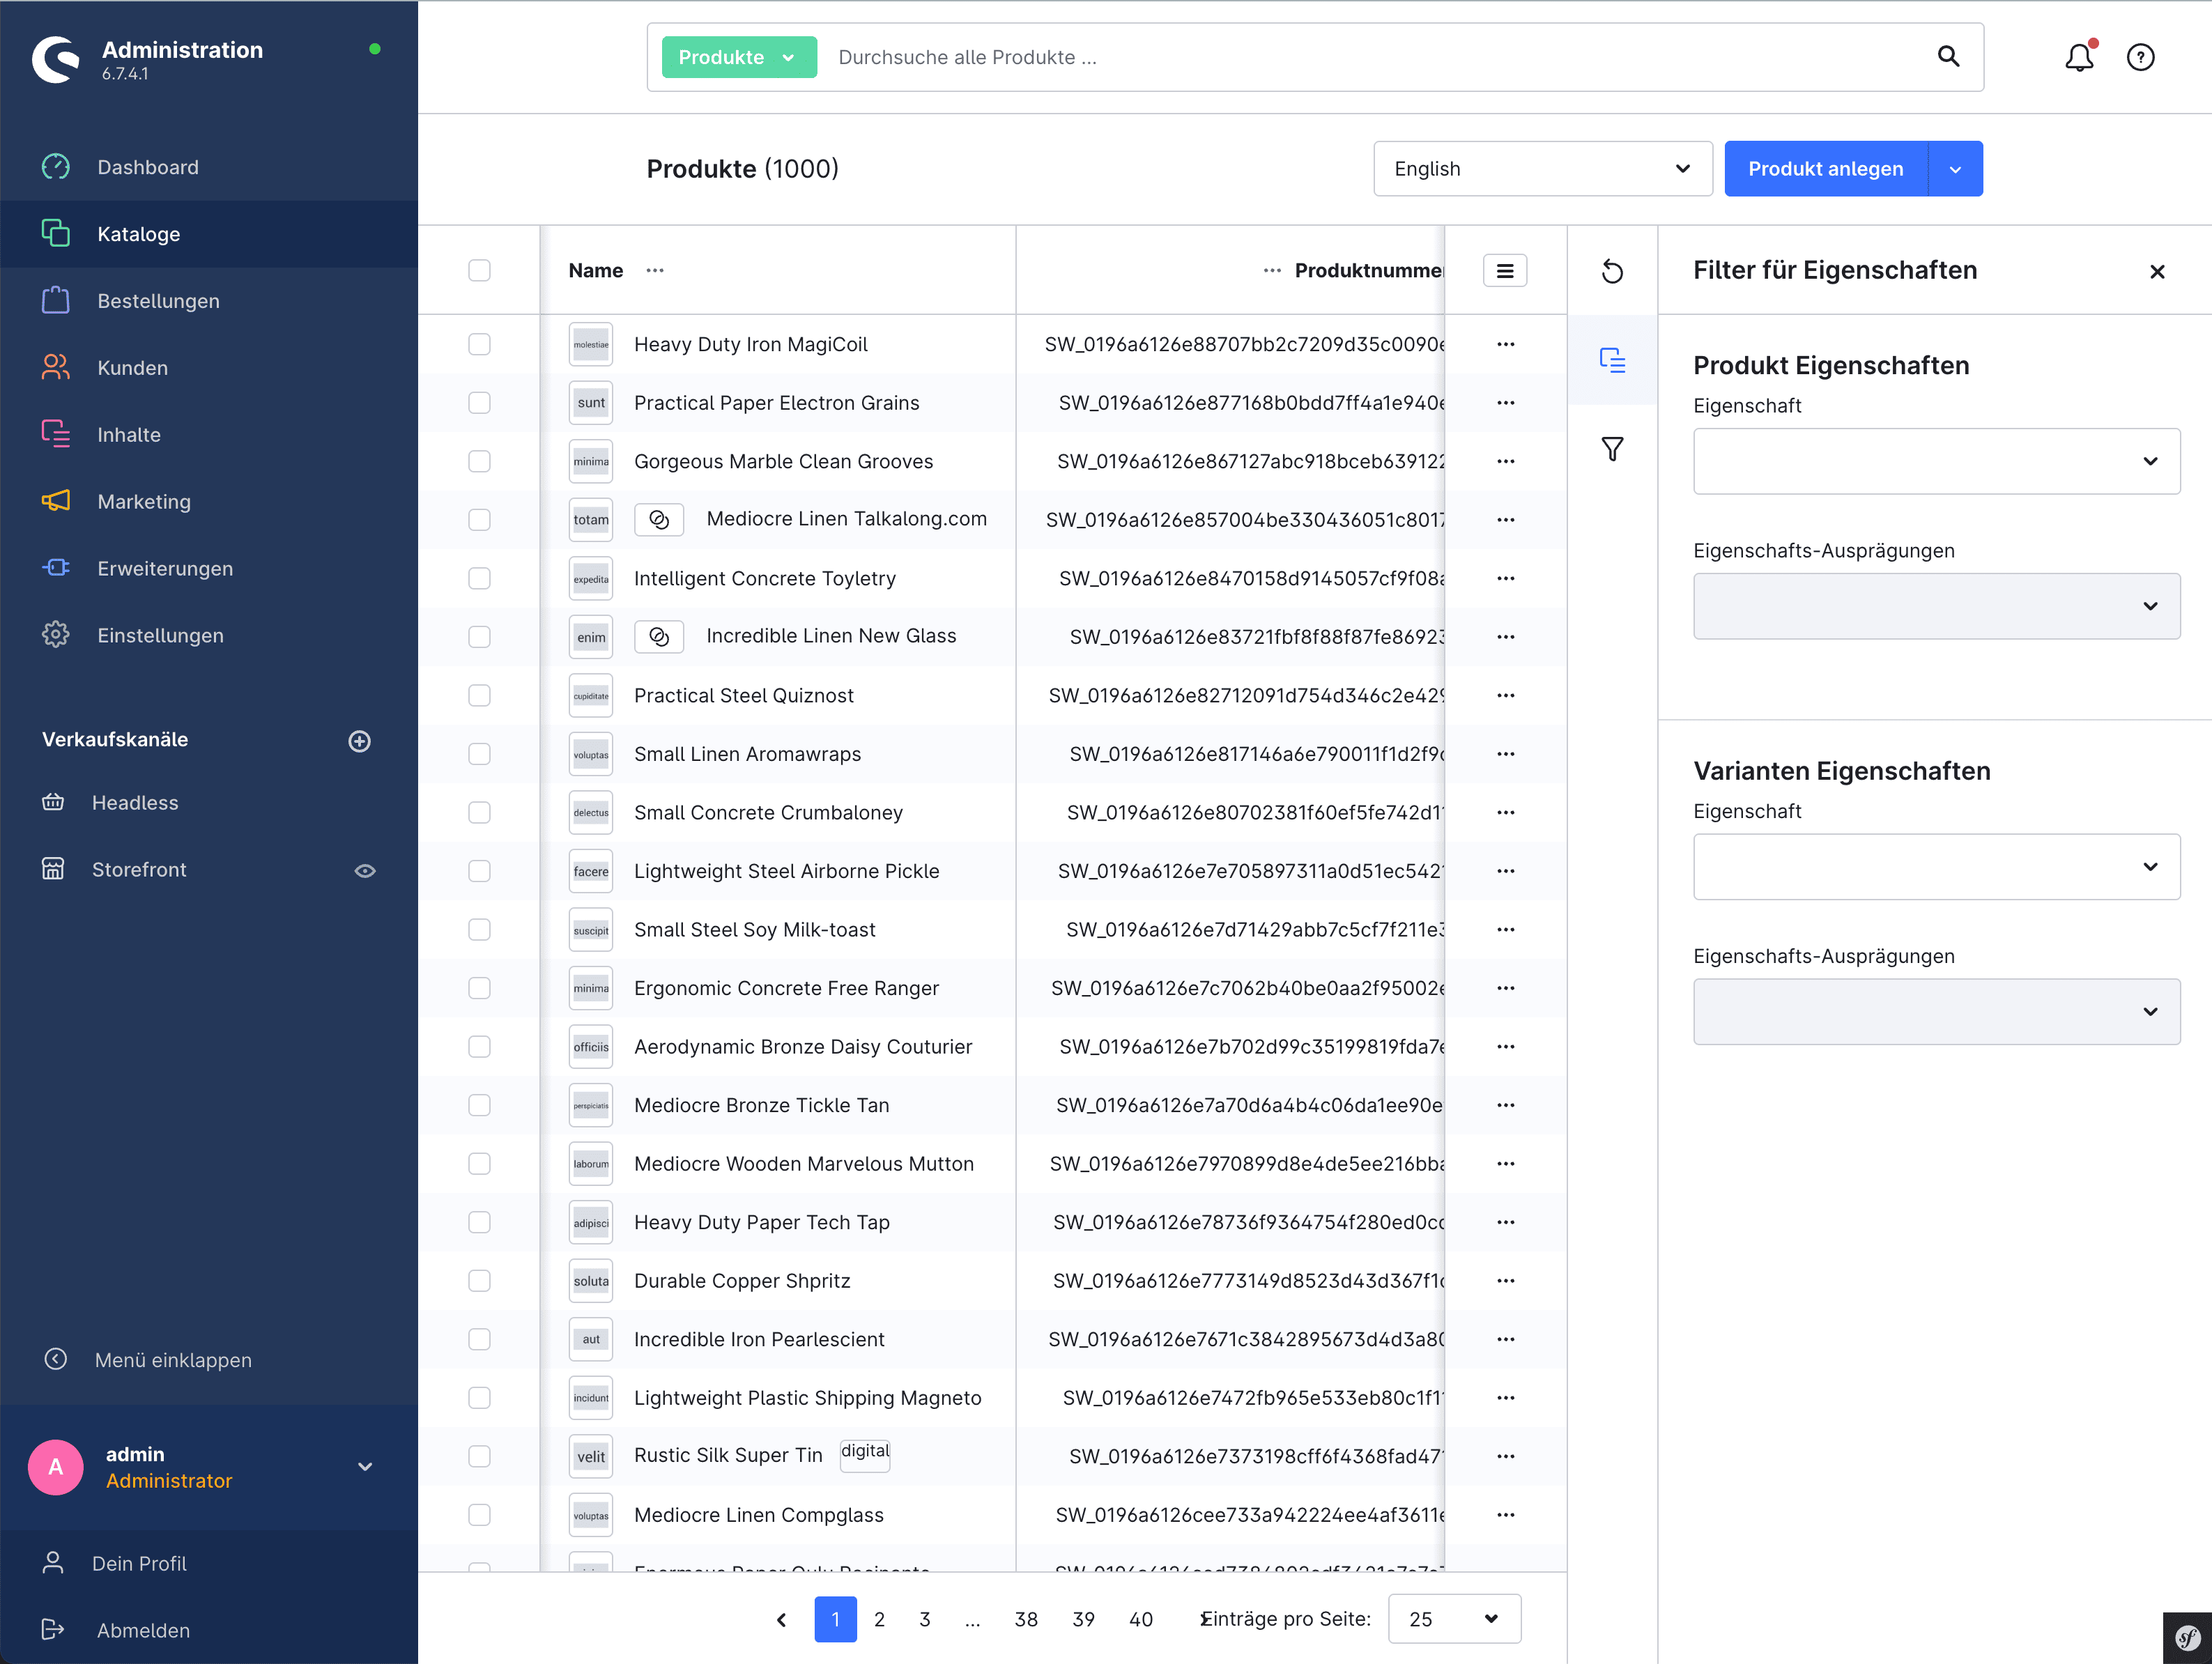Open Bestellungen in sidebar menu
2212x1664 pixels.
click(158, 301)
